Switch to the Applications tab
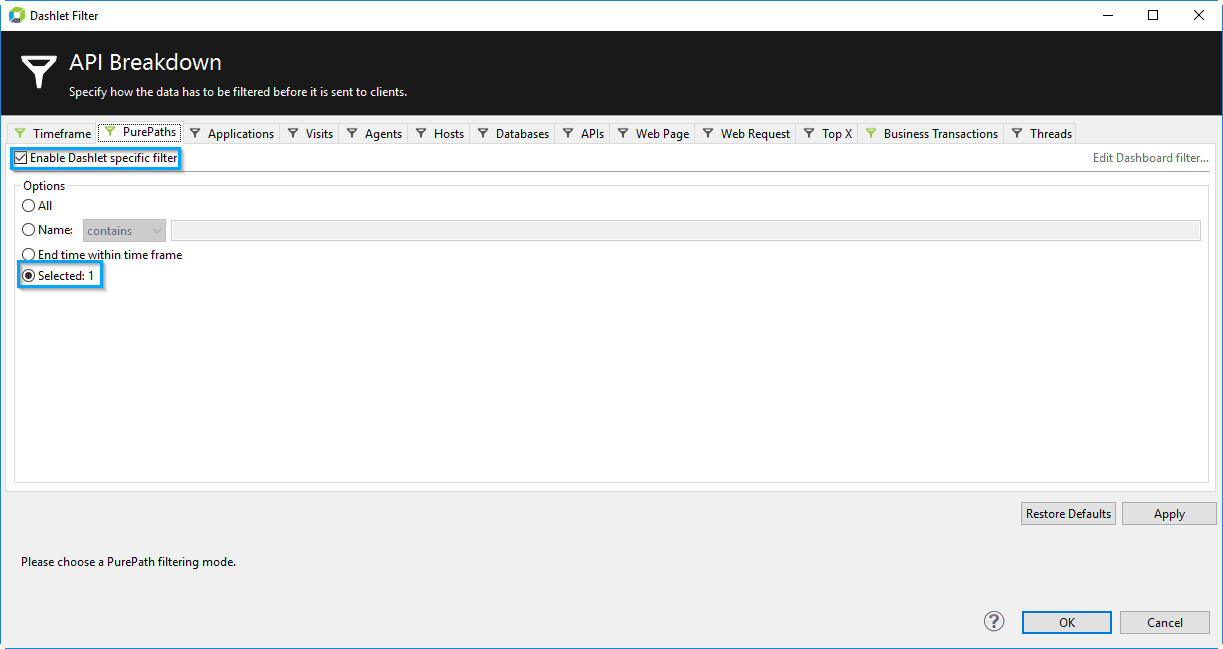The width and height of the screenshot is (1223, 649). (231, 133)
